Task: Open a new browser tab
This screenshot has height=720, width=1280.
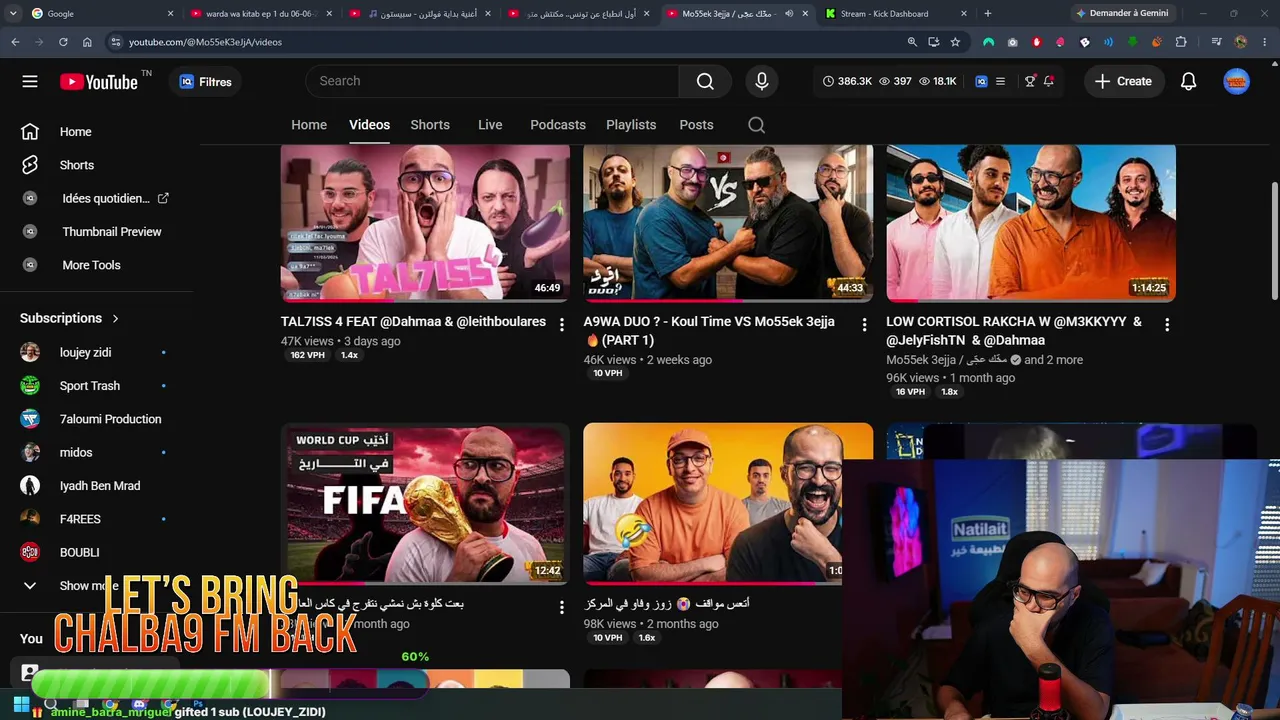Action: [x=988, y=14]
